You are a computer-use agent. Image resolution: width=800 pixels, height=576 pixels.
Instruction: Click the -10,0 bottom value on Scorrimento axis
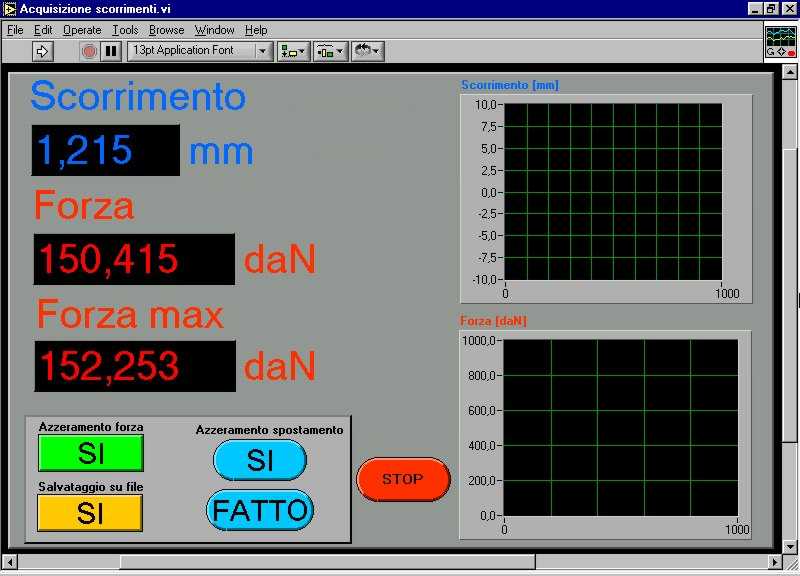484,280
